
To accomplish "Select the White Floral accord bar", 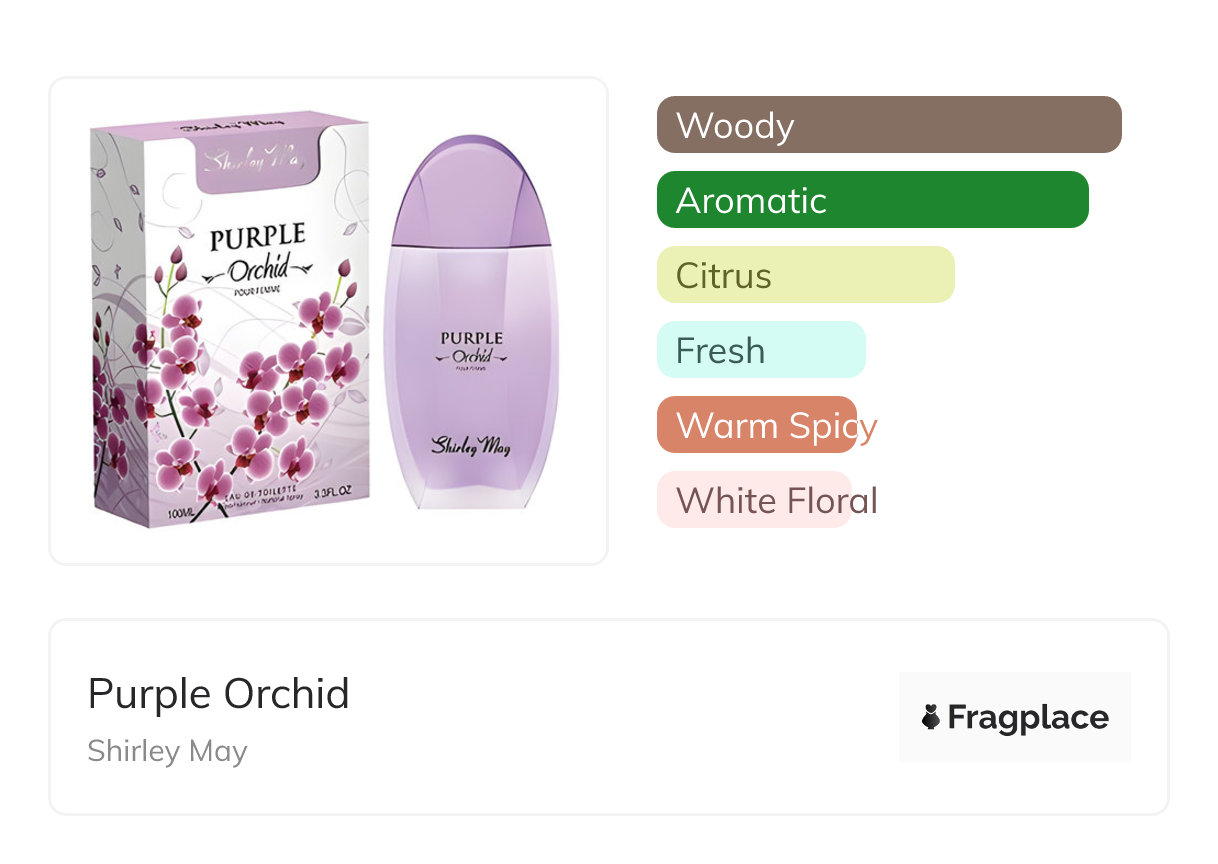I will point(754,500).
